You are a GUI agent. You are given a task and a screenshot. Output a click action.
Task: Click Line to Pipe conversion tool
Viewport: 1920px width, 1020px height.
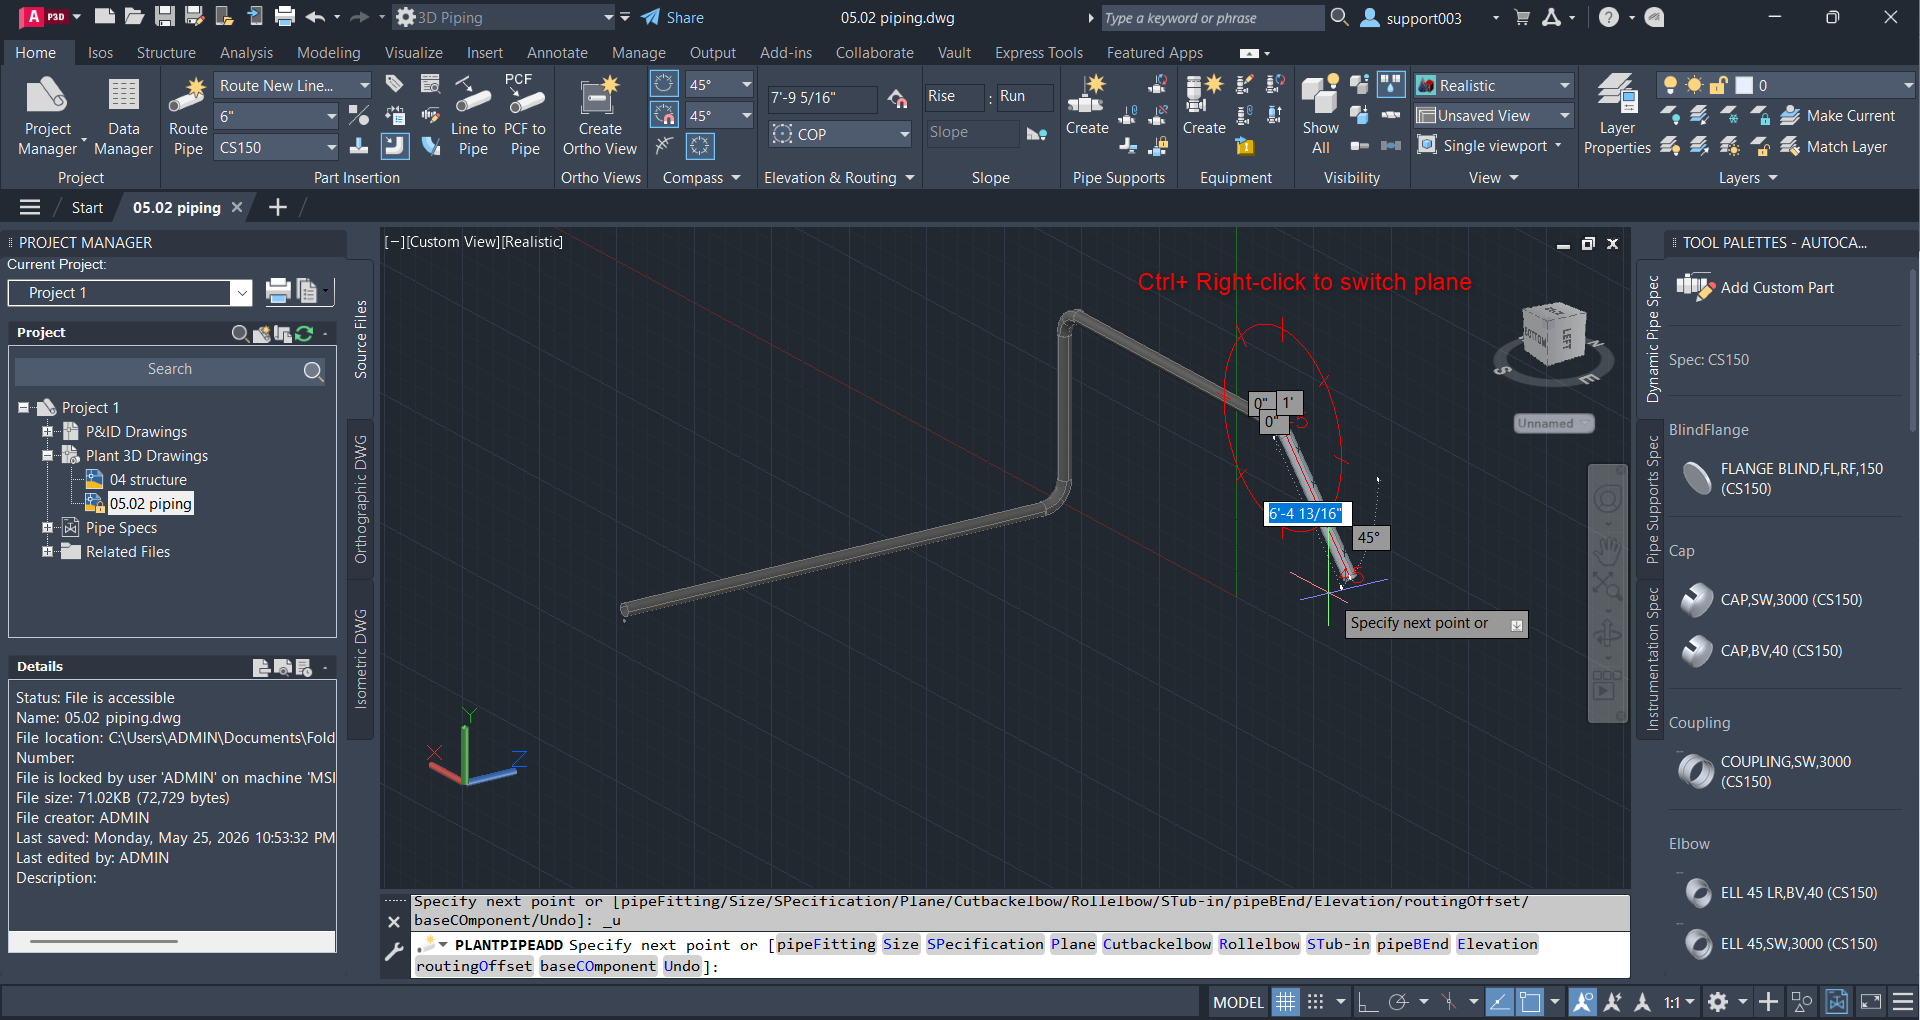coord(473,116)
